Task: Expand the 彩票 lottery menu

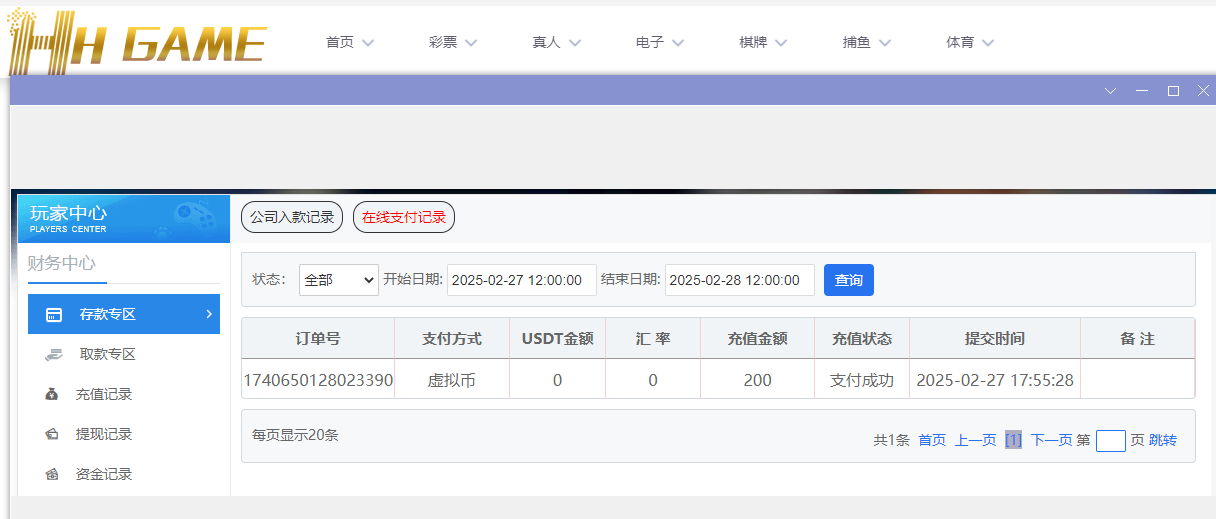Action: [453, 43]
